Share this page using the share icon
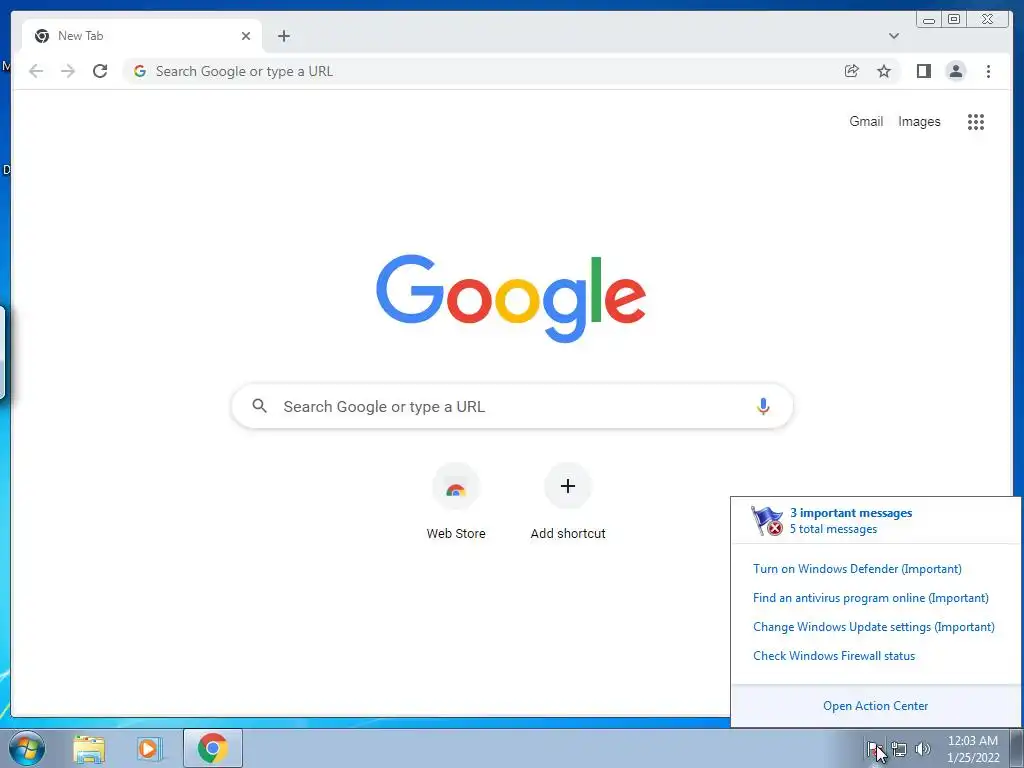The width and height of the screenshot is (1024, 768). pyautogui.click(x=852, y=71)
